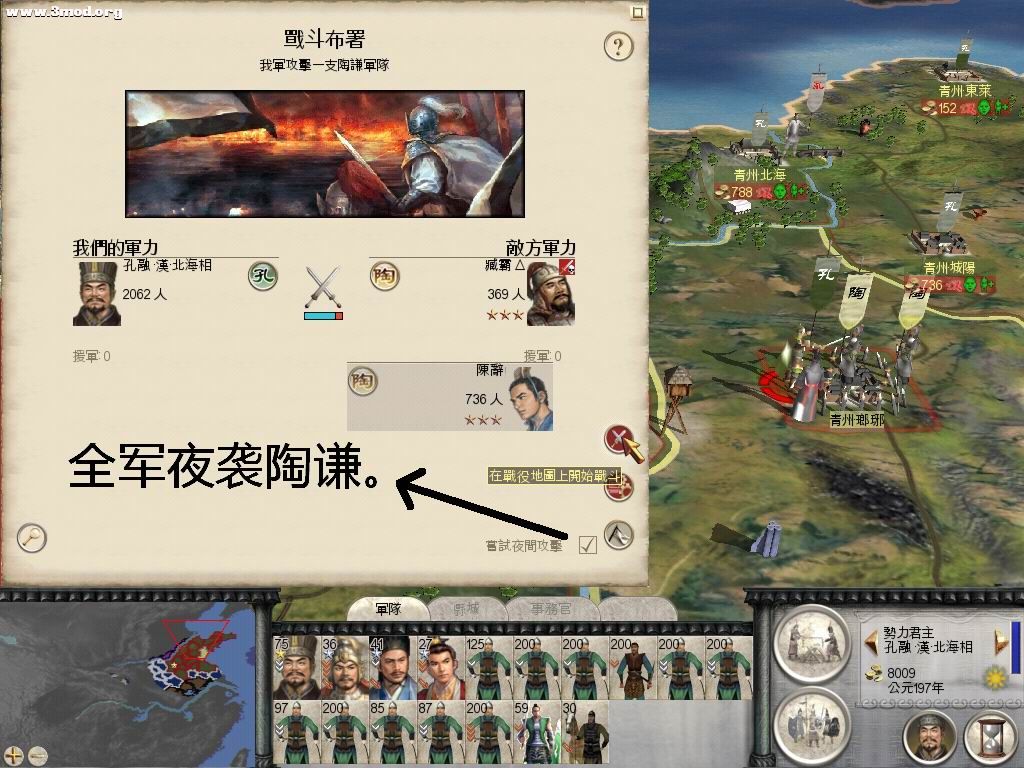Click the end turn hourglass icon
Viewport: 1024px width, 768px height.
coord(990,736)
